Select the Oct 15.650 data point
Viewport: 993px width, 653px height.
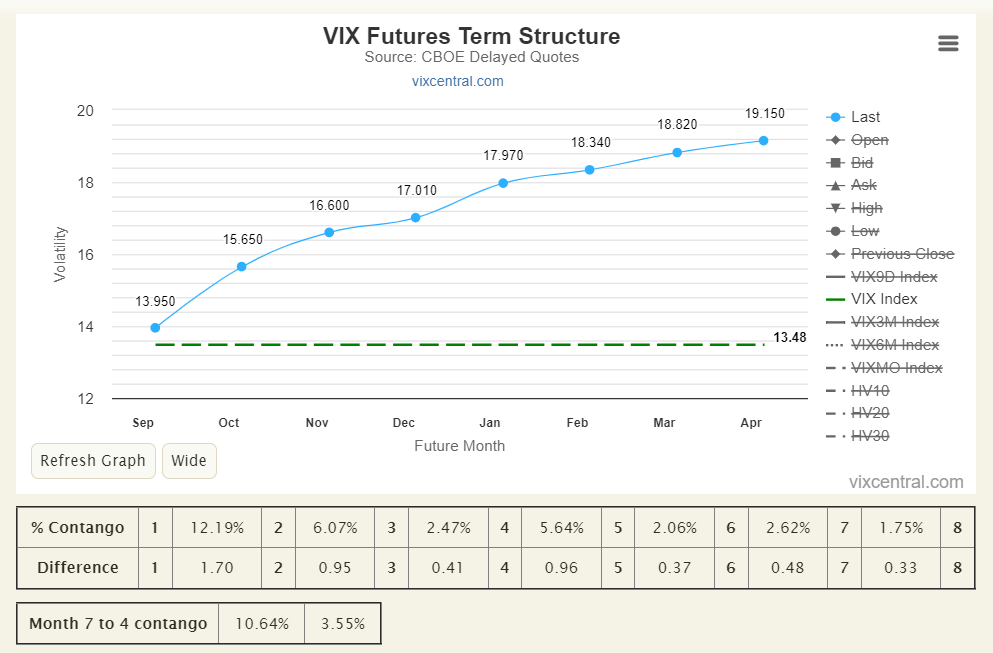click(x=241, y=267)
